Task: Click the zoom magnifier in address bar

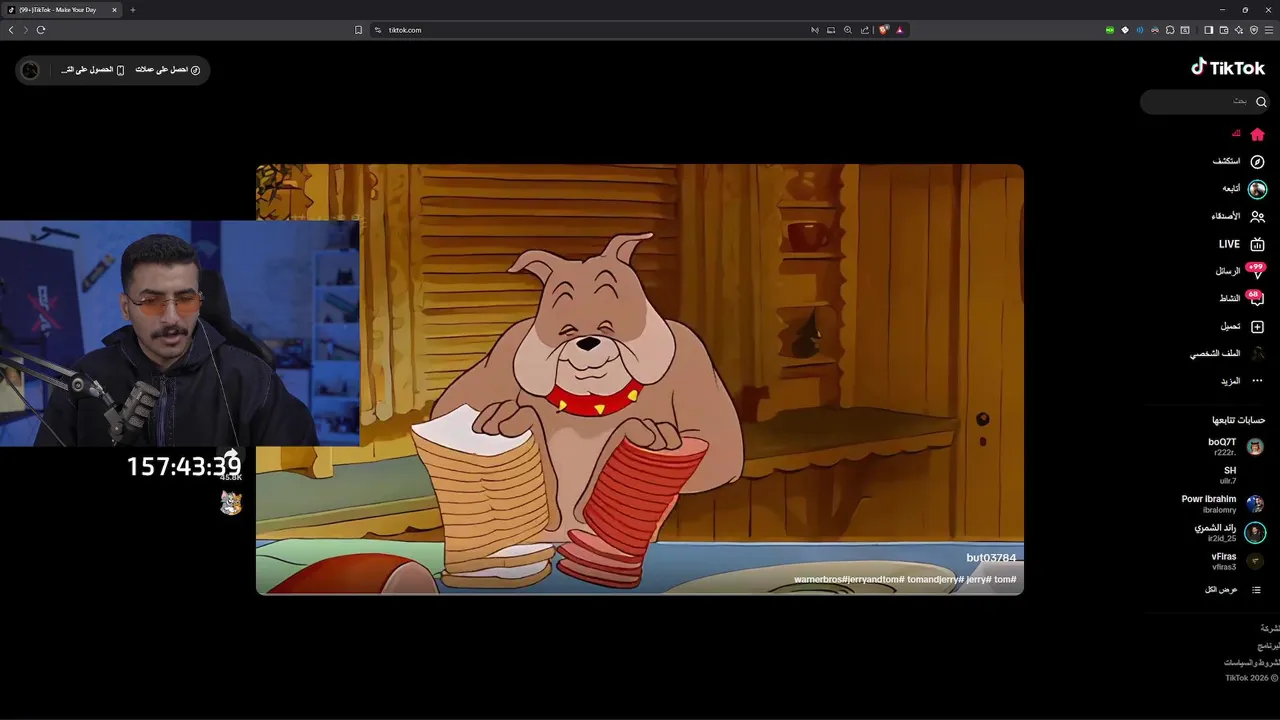Action: pos(848,30)
